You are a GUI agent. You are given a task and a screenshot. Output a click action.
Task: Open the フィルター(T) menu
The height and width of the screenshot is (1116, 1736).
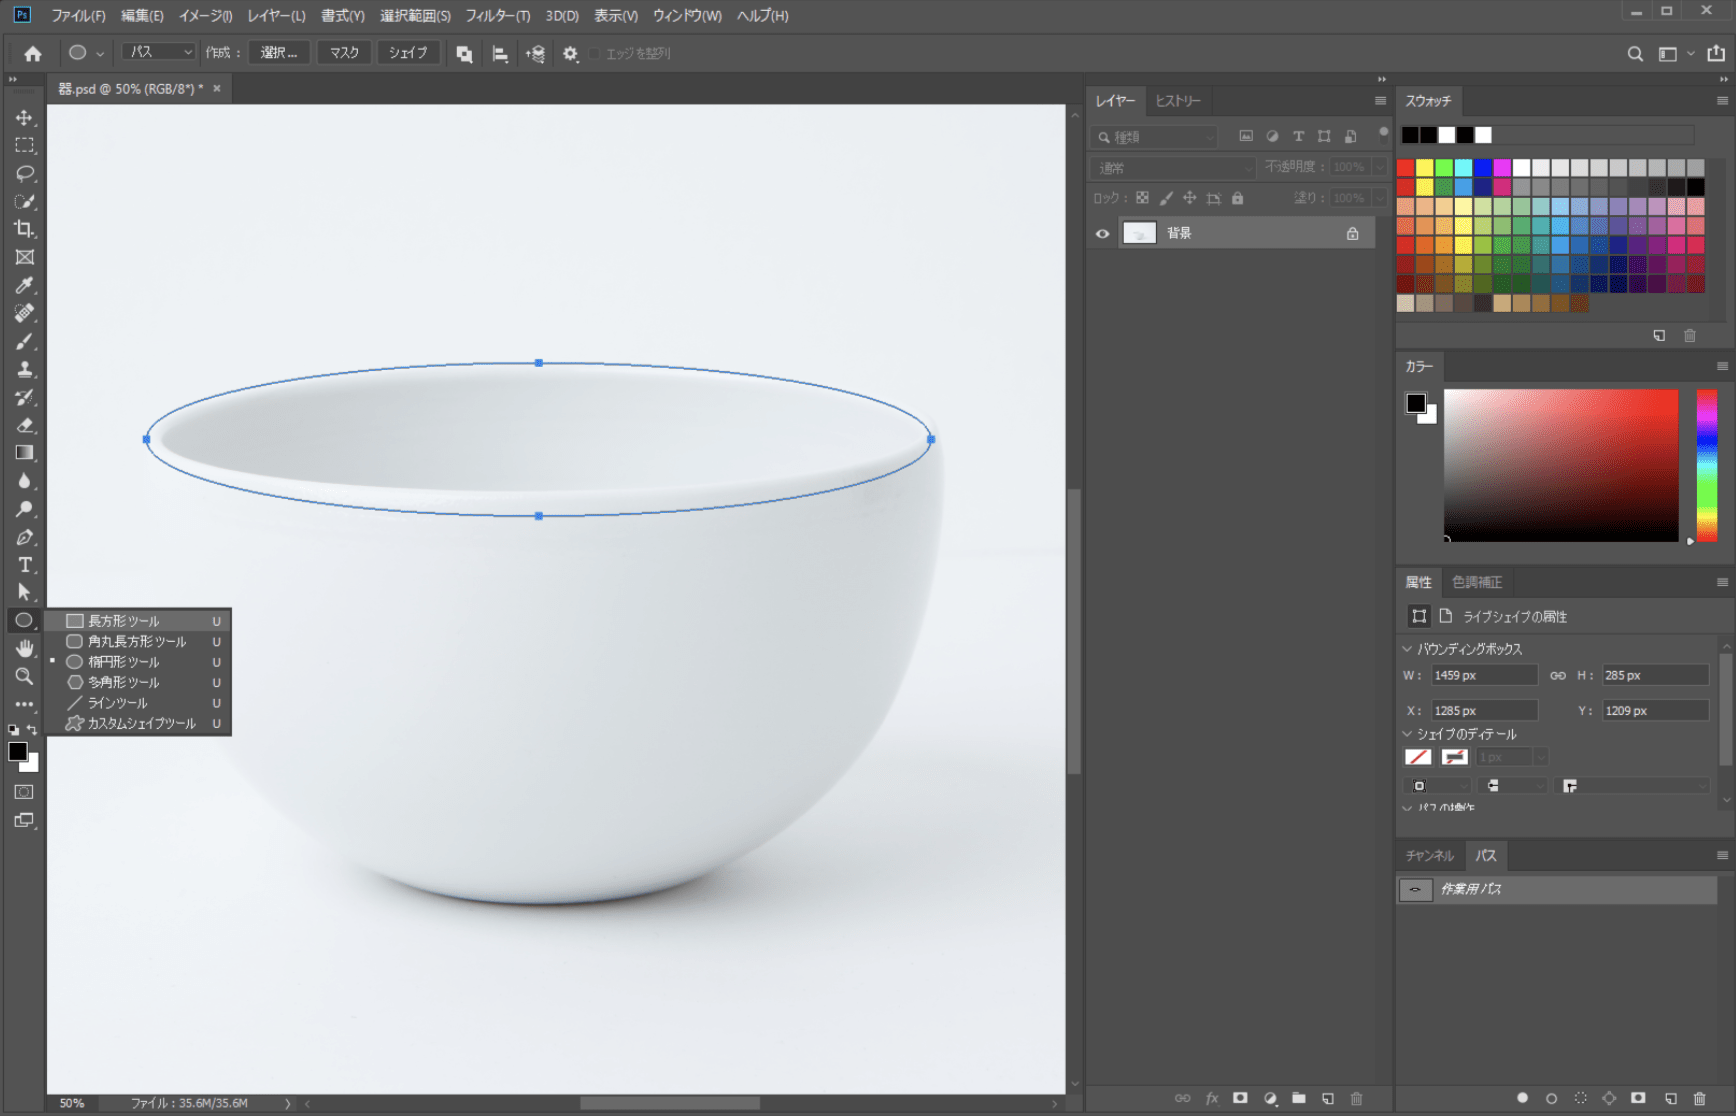click(497, 16)
